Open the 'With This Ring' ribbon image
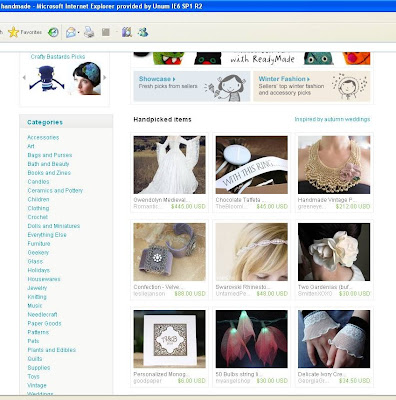The width and height of the screenshot is (396, 400). (251, 165)
